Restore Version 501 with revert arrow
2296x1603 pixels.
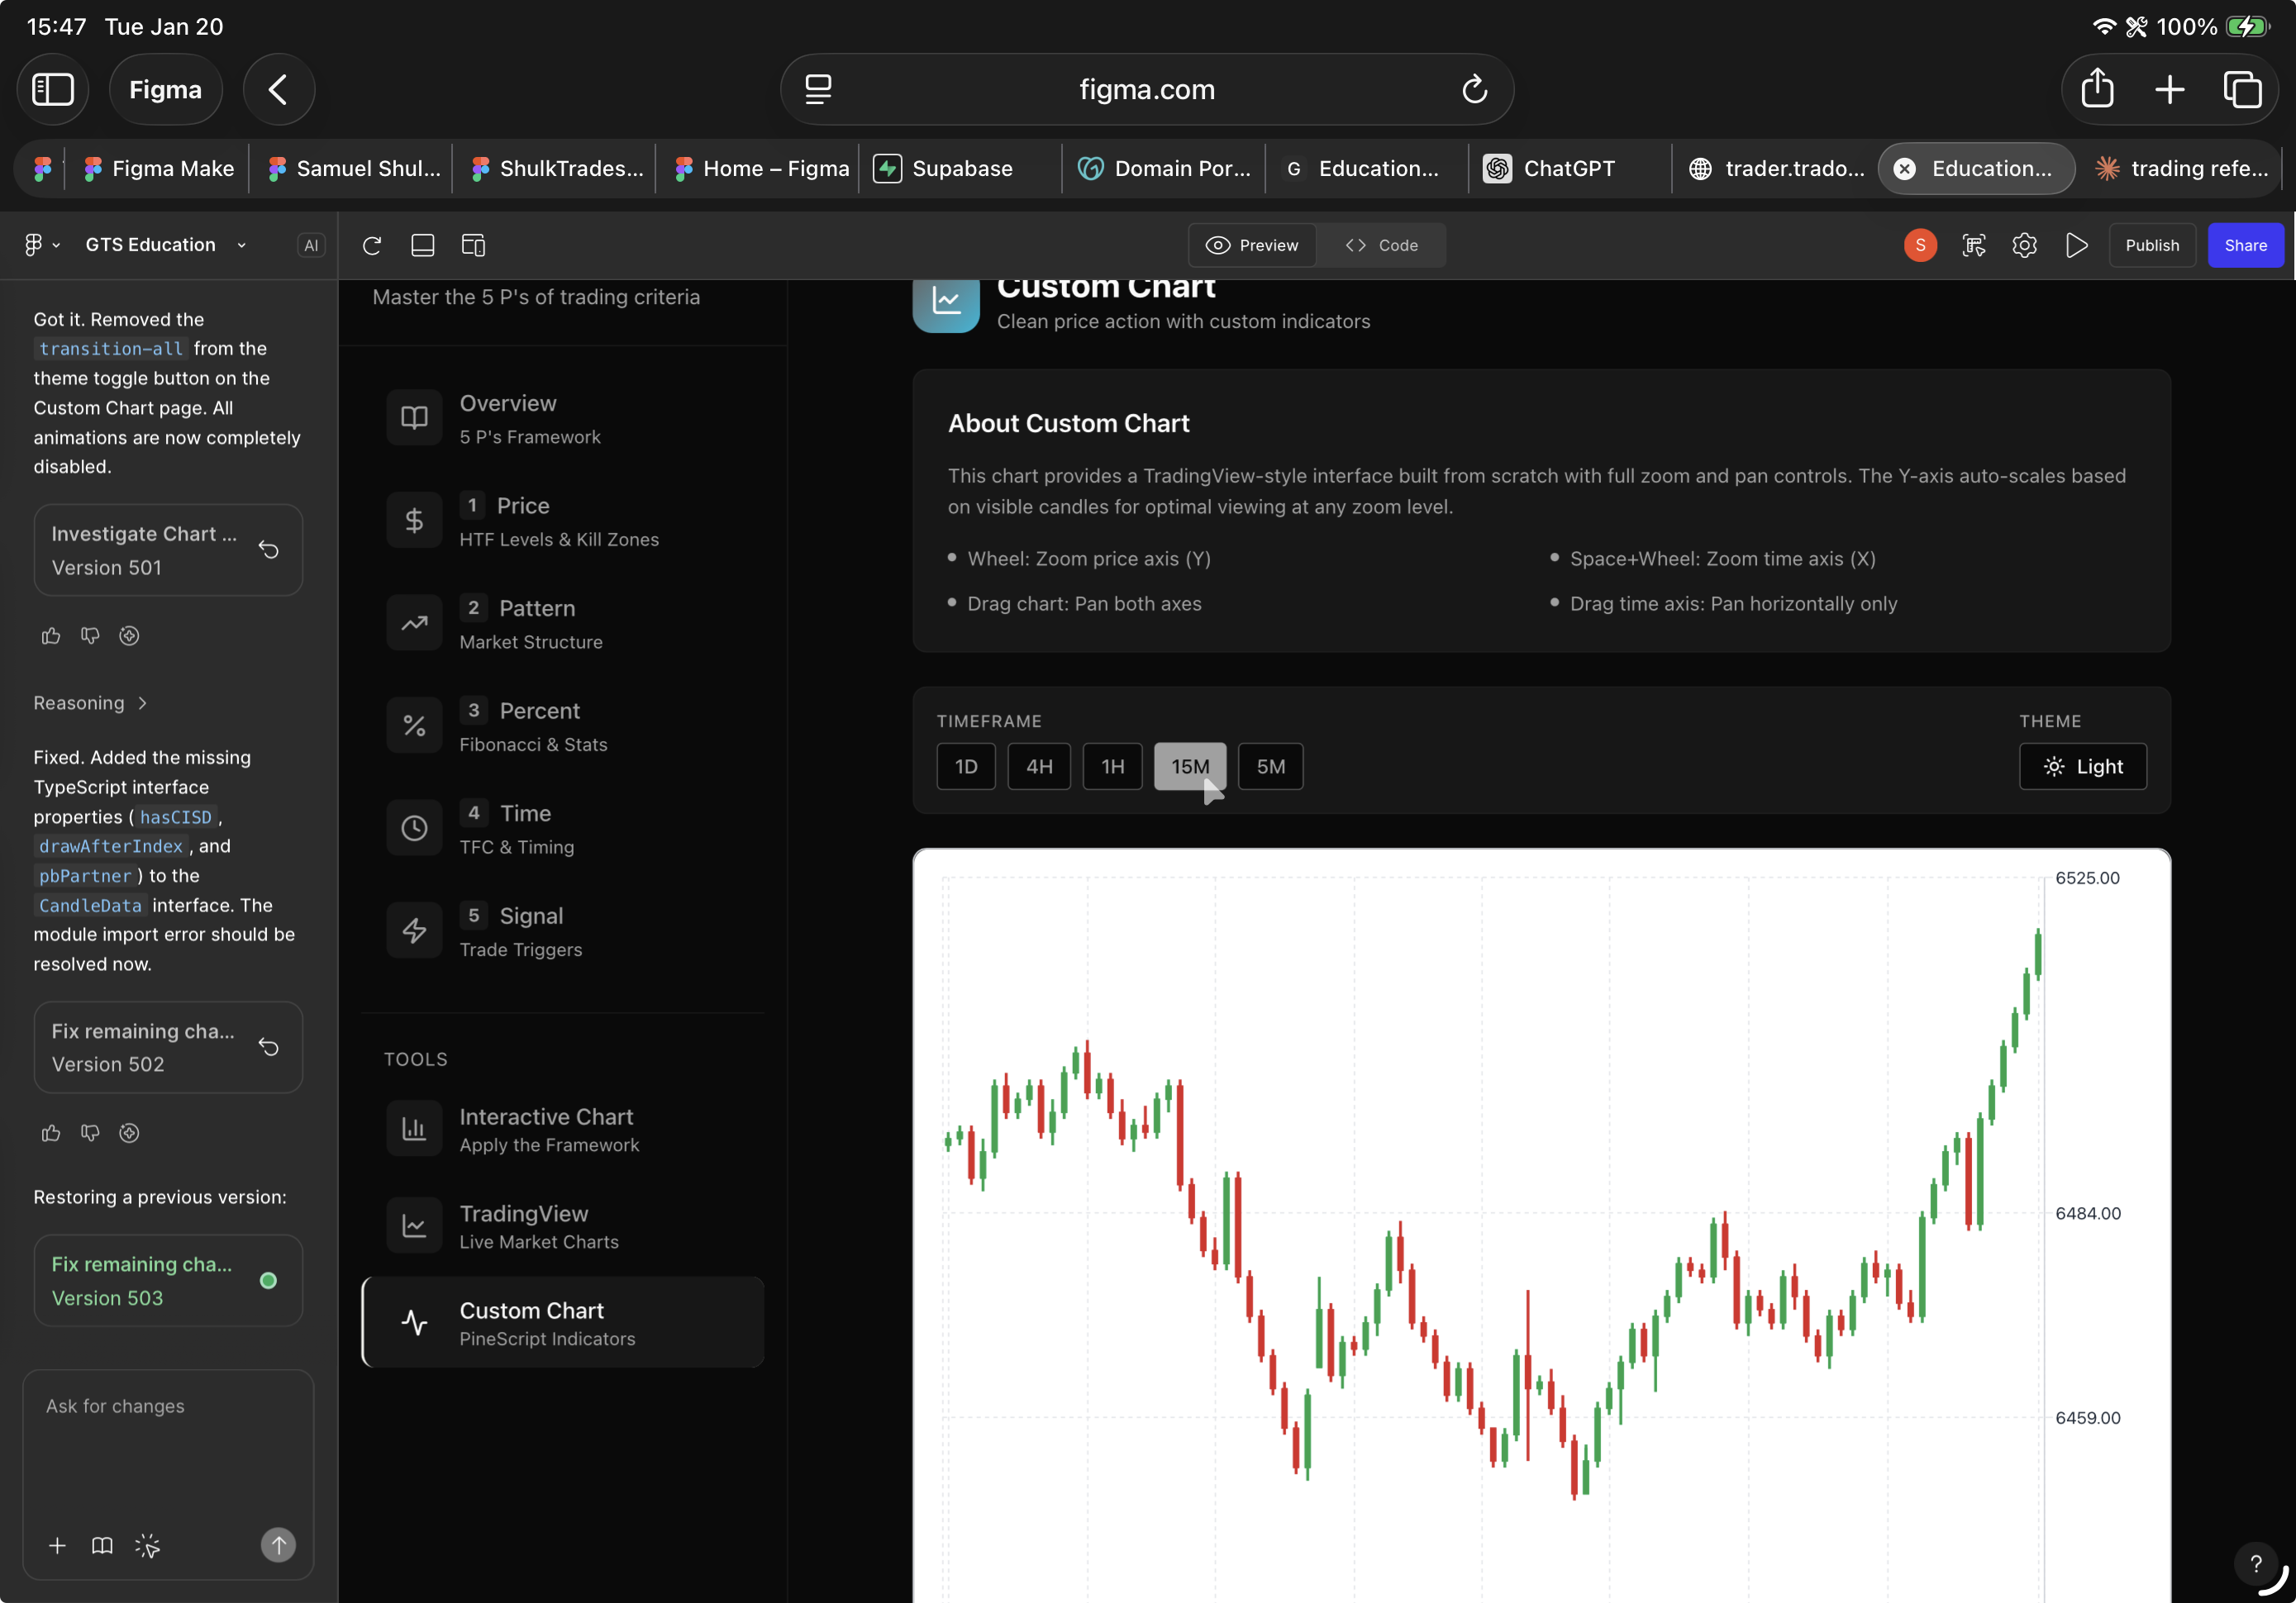pyautogui.click(x=268, y=550)
